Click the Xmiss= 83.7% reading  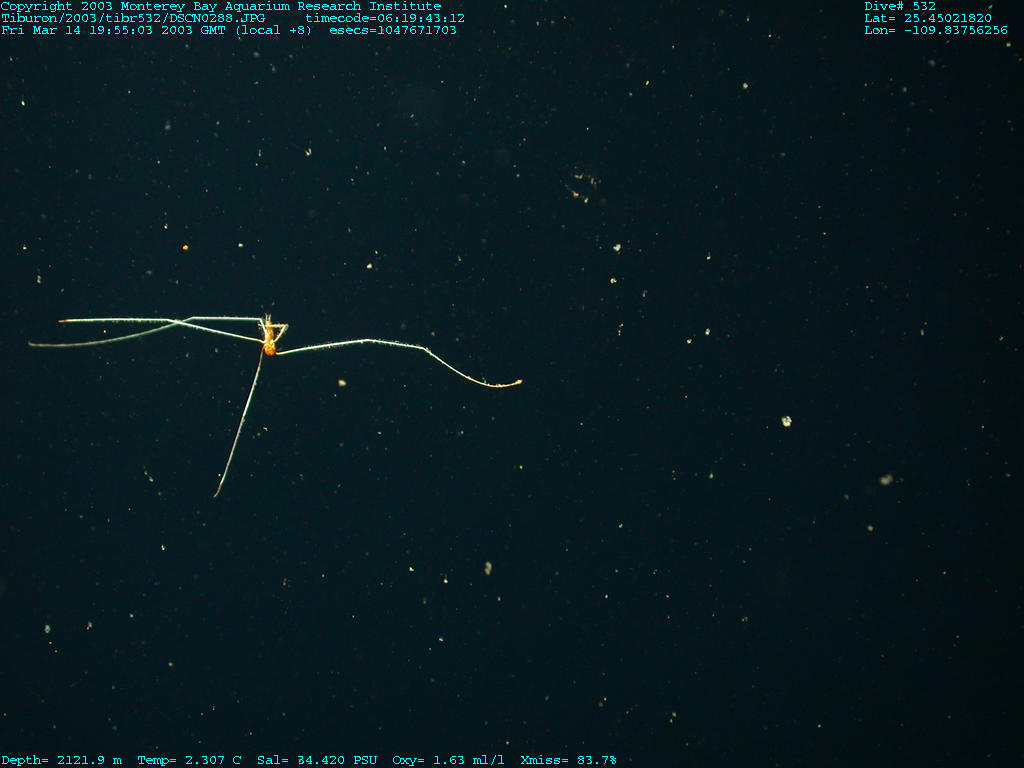[568, 760]
